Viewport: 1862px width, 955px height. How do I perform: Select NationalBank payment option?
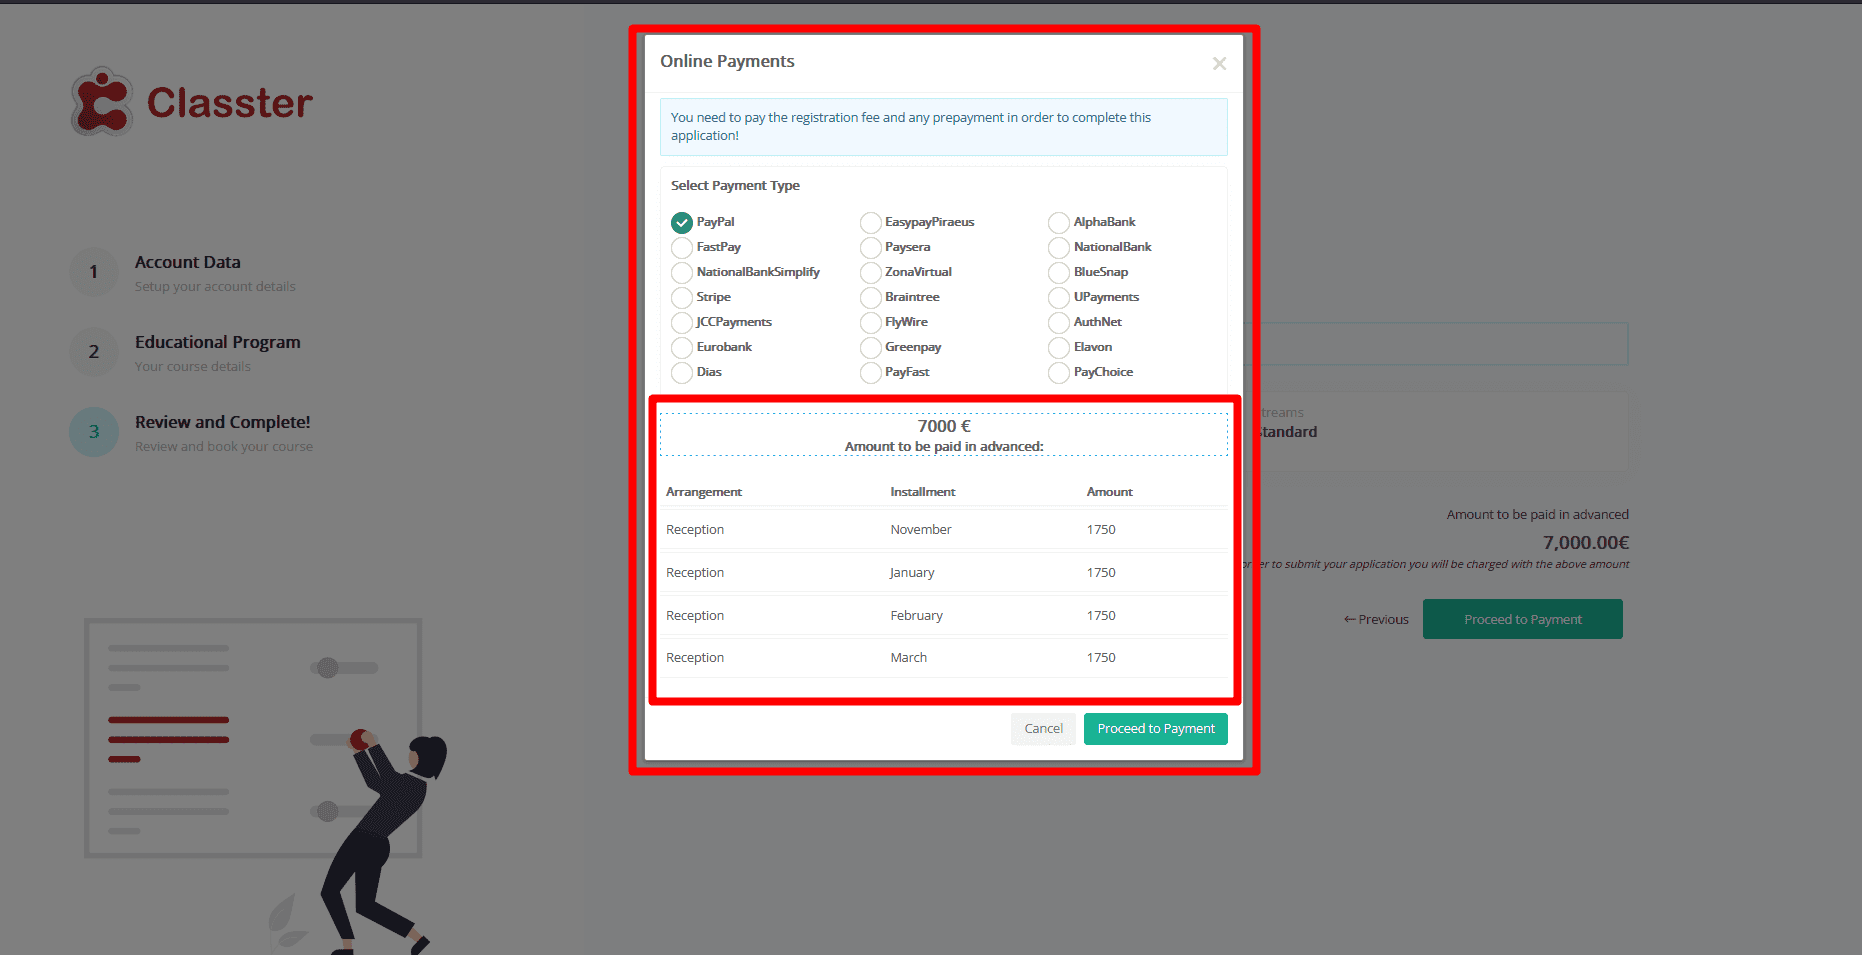click(1059, 247)
